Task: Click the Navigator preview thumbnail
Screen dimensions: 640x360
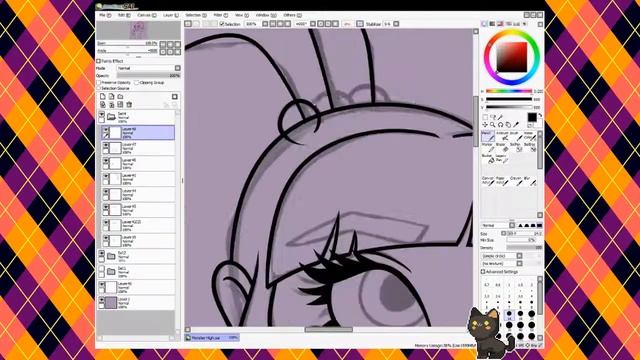Action: click(138, 31)
